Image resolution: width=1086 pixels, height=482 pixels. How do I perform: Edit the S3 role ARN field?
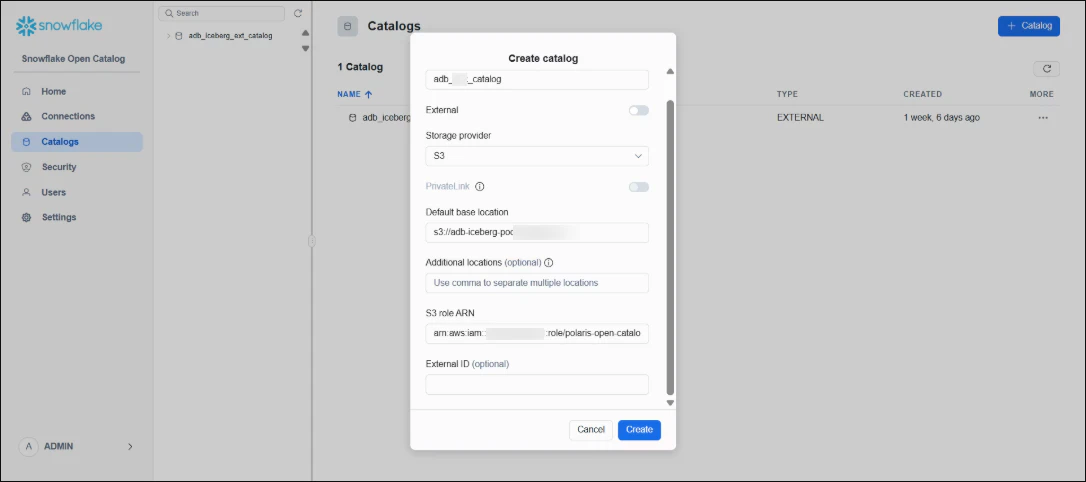point(537,334)
